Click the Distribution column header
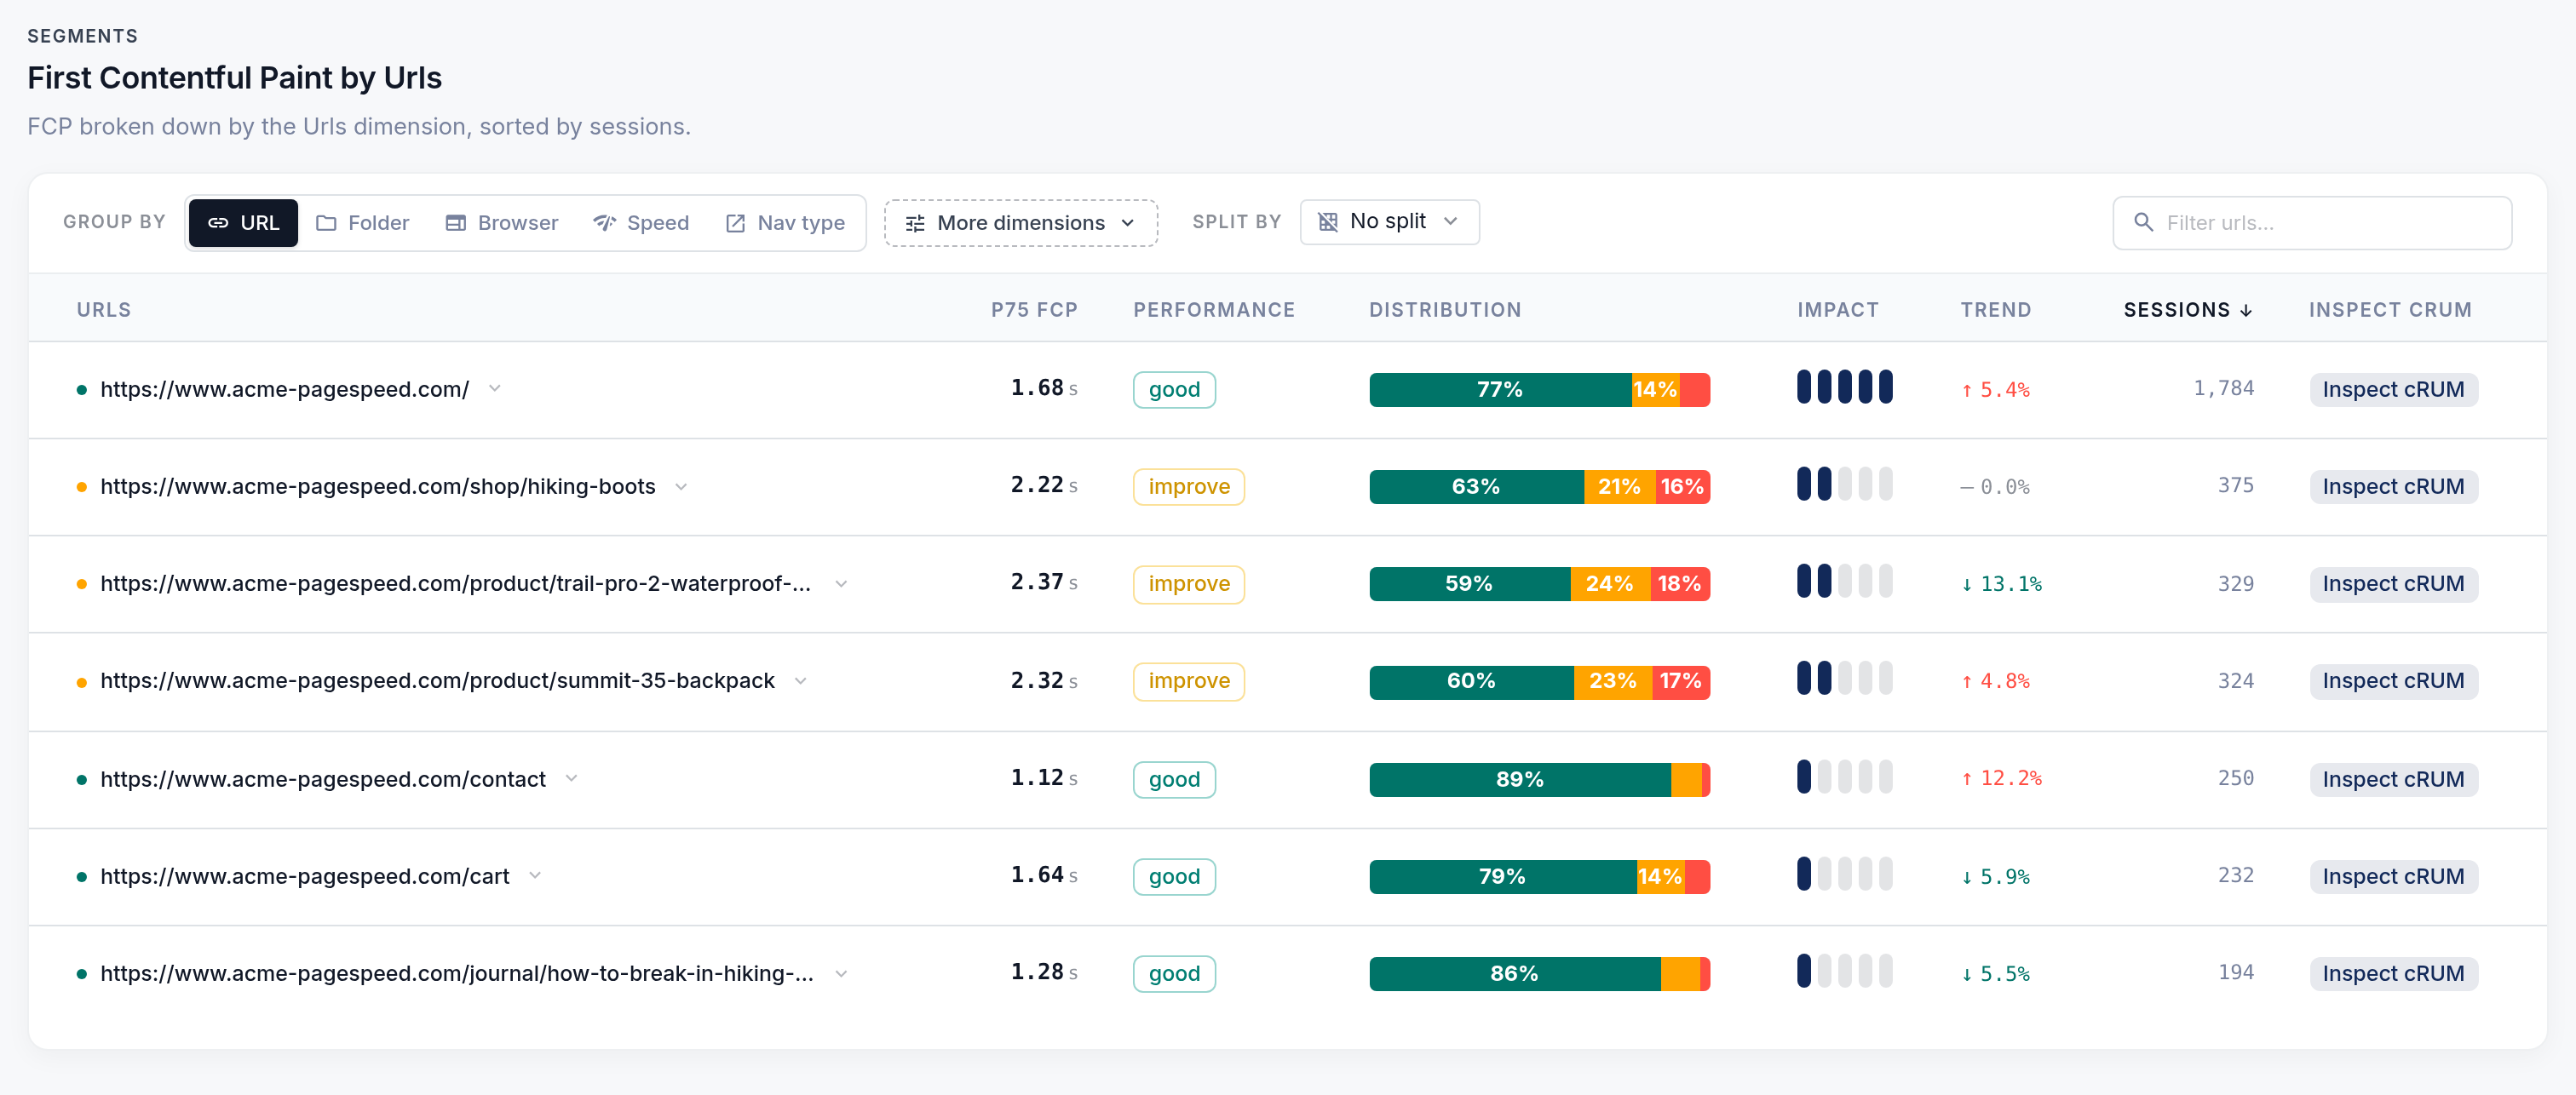This screenshot has width=2576, height=1095. [x=1445, y=310]
